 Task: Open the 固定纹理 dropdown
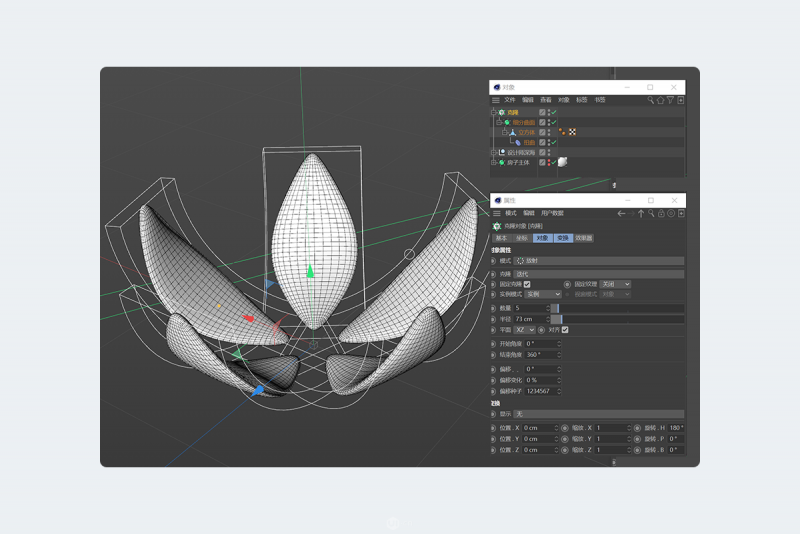pyautogui.click(x=613, y=284)
